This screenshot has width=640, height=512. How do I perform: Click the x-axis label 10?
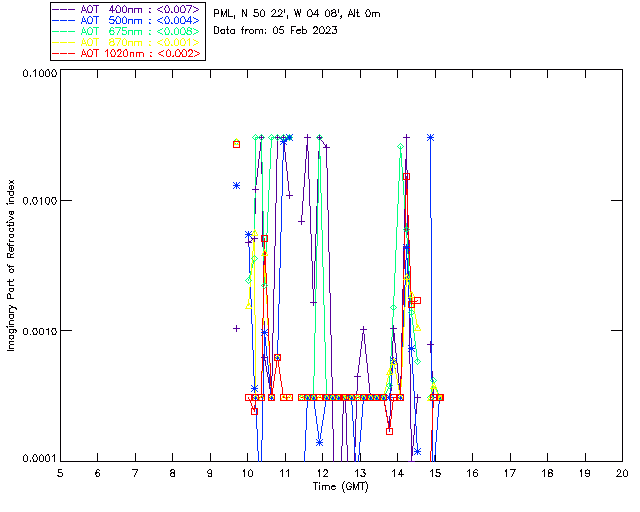[x=247, y=473]
